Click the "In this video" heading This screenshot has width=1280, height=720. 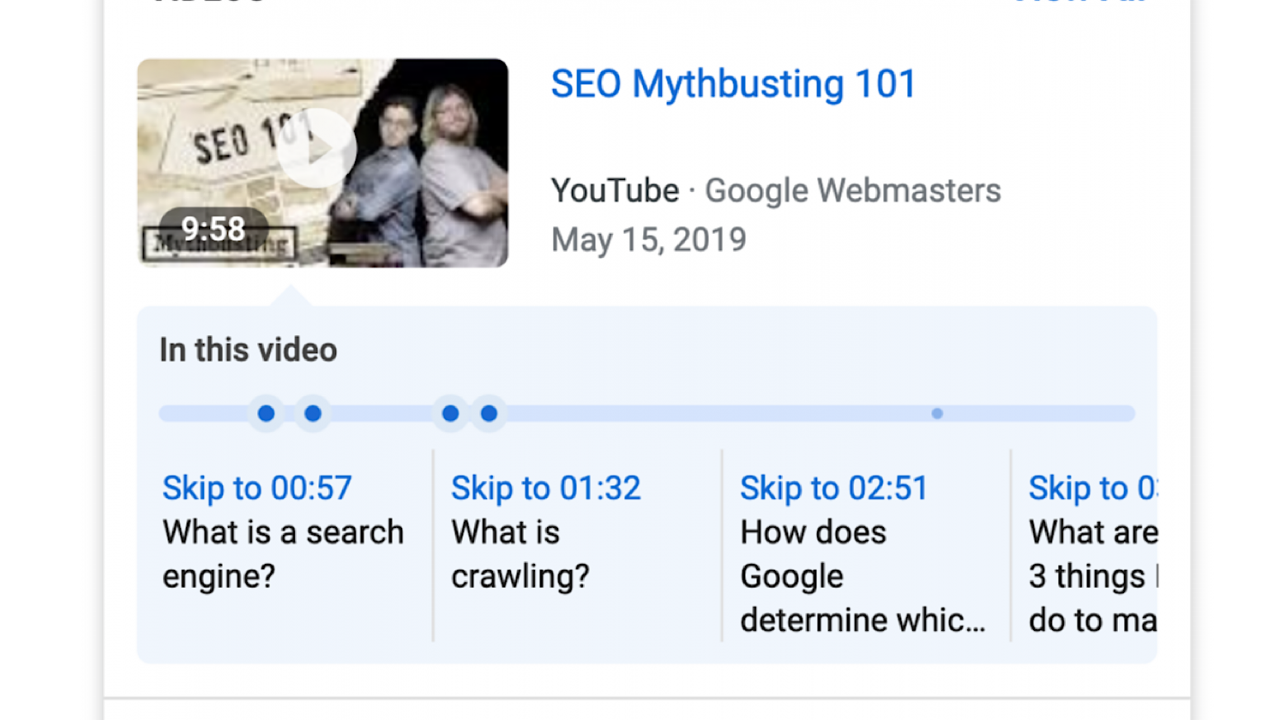[x=248, y=350]
